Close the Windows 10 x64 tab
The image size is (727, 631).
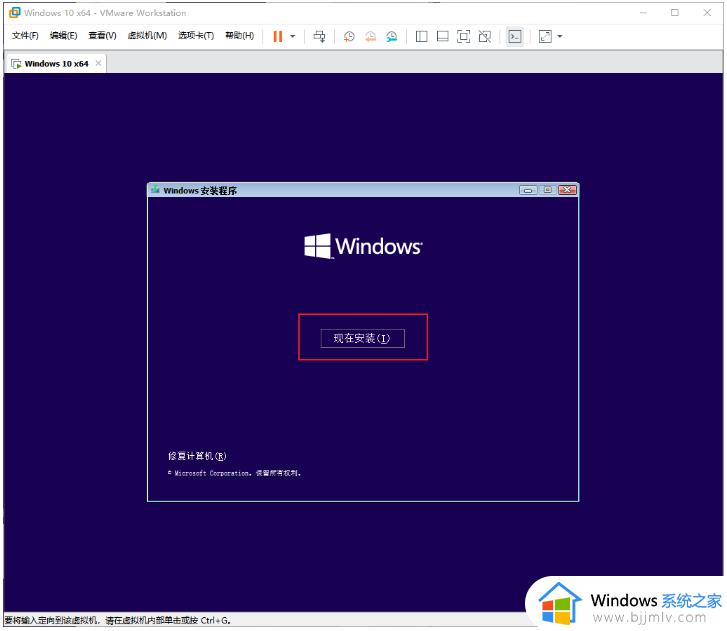pyautogui.click(x=98, y=63)
